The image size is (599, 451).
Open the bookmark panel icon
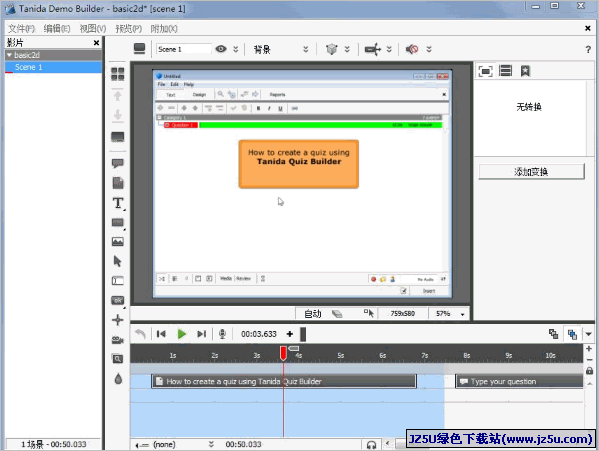click(x=525, y=71)
